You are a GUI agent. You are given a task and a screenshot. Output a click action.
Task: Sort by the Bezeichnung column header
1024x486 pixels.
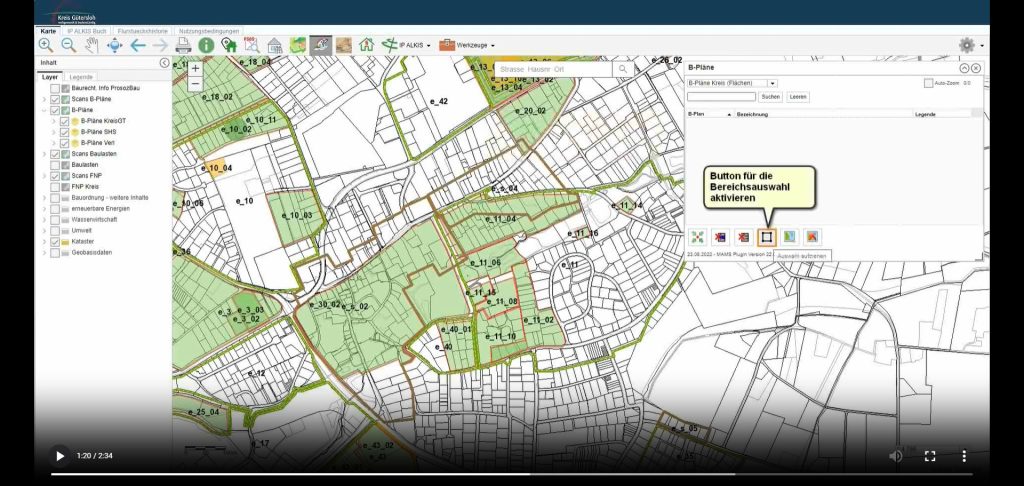[x=823, y=114]
